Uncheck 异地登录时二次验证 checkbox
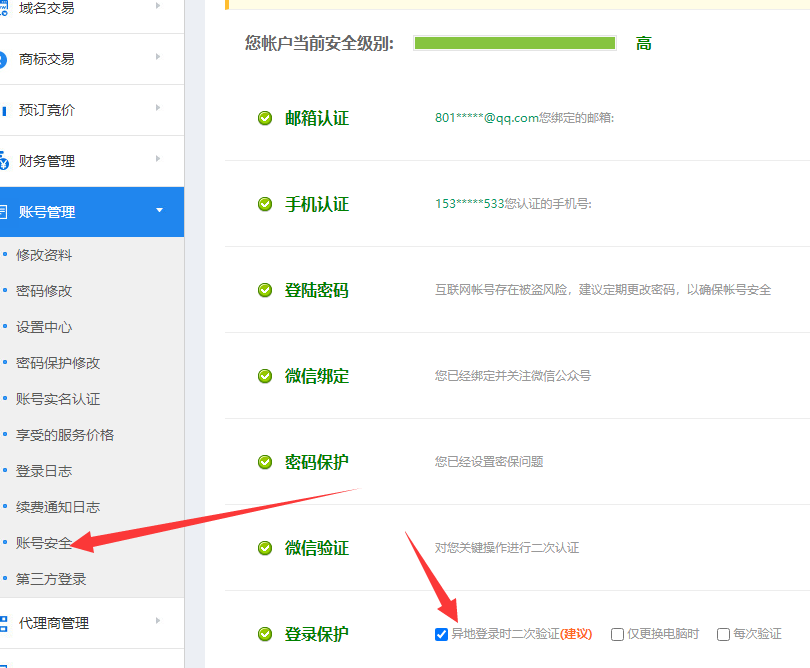 pos(442,634)
